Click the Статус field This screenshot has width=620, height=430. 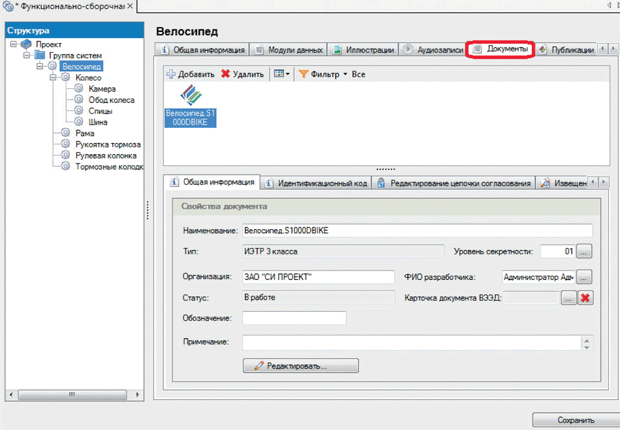pos(318,297)
